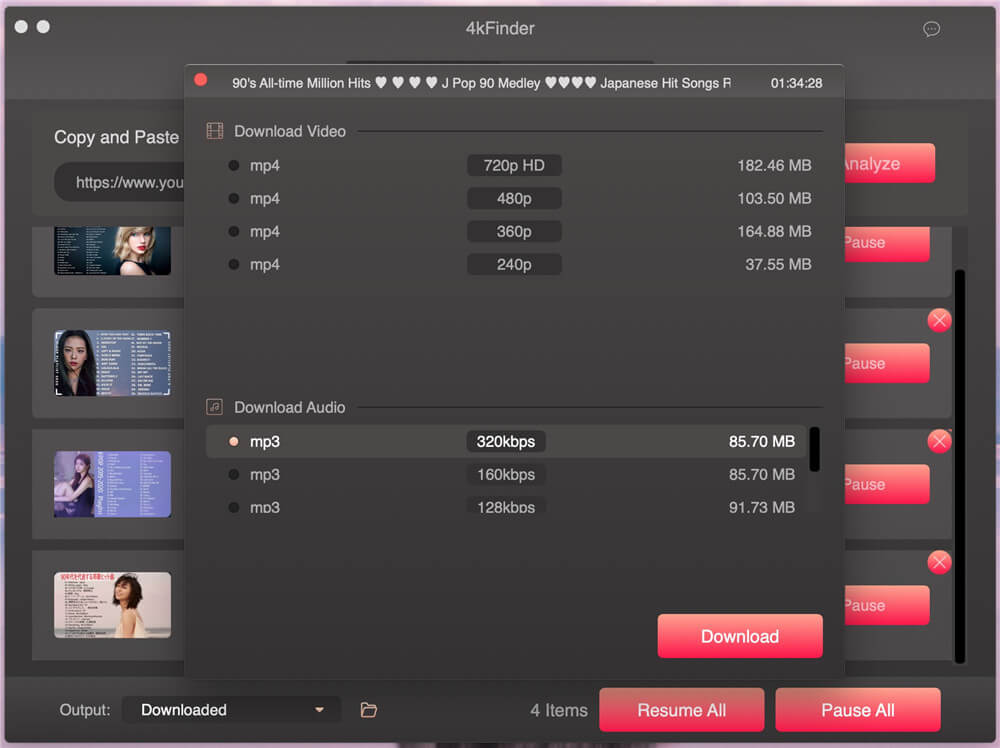Select the 720p HD mp4 format
The image size is (1000, 748).
514,165
